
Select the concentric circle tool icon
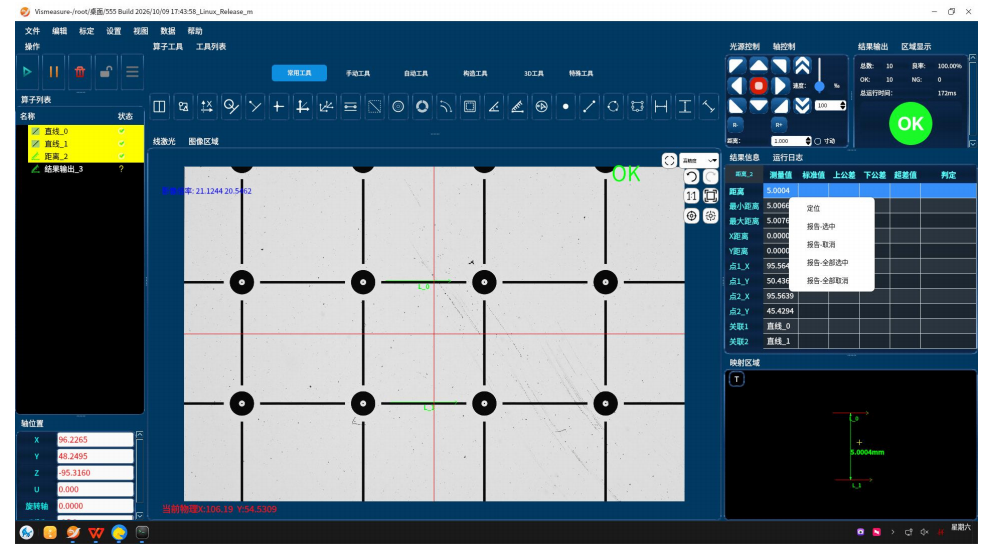click(x=398, y=106)
